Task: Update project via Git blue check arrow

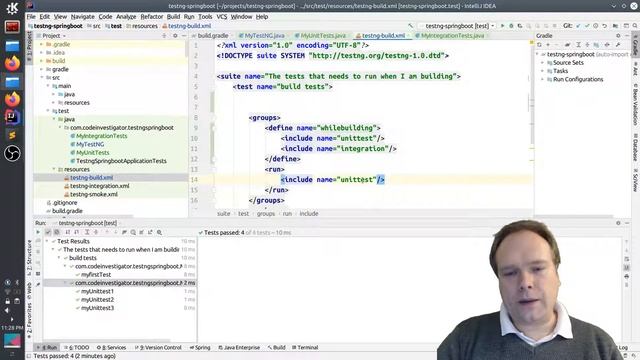Action: [578, 26]
